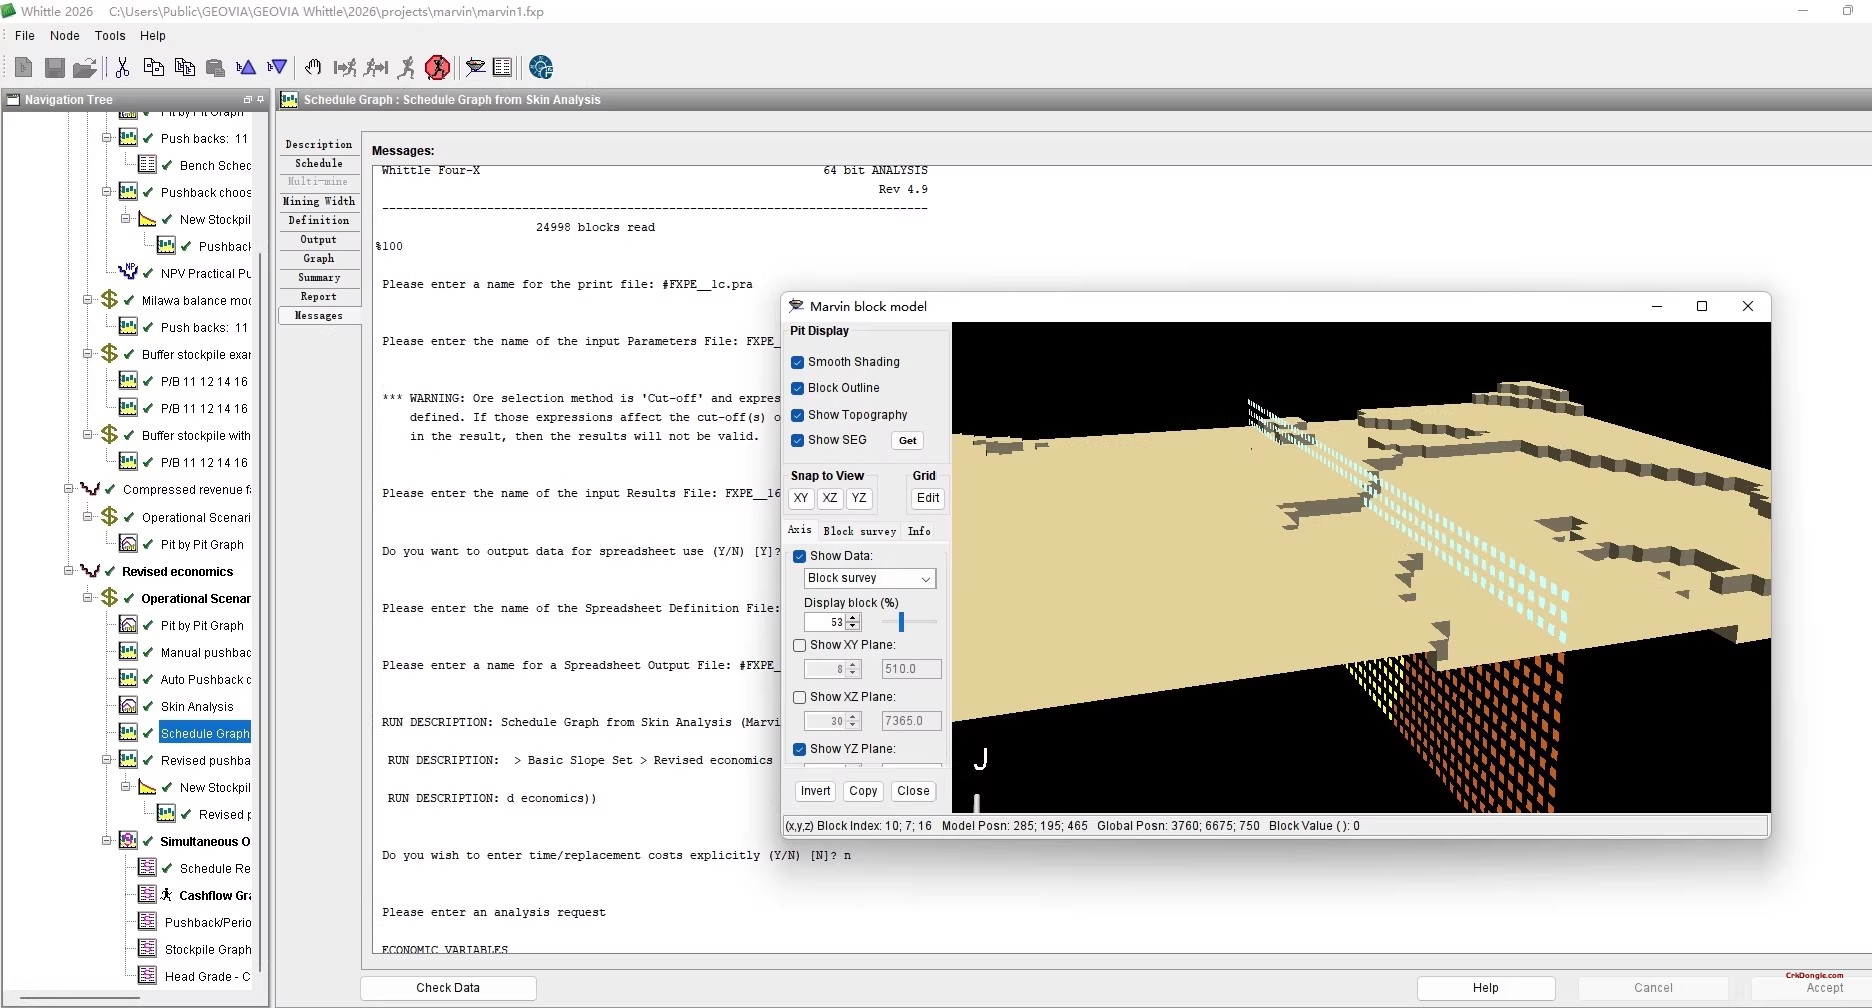Click the Display block percentage slider

[902, 622]
